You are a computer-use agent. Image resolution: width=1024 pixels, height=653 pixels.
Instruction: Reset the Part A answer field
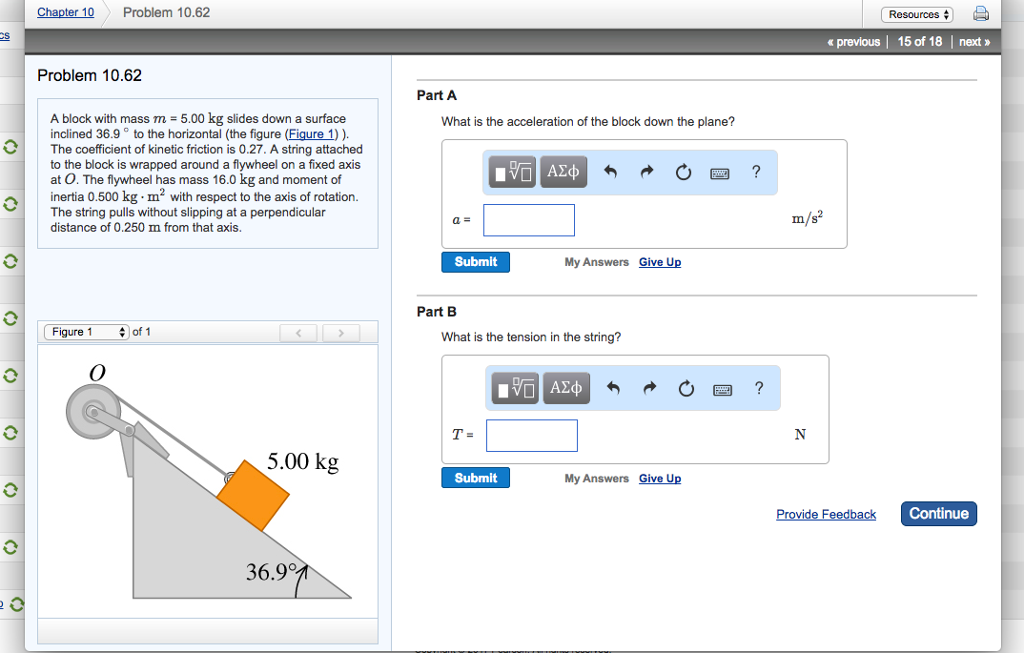(683, 172)
